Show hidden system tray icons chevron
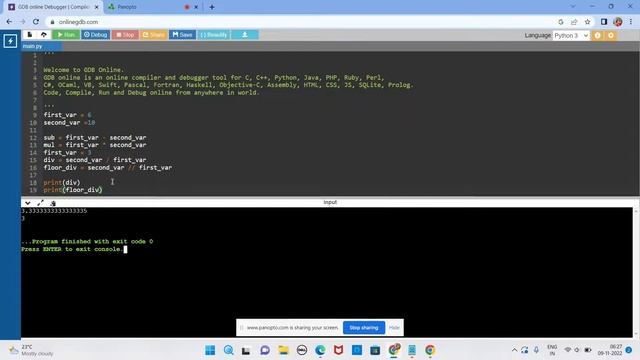The height and width of the screenshot is (360, 640). click(x=514, y=350)
